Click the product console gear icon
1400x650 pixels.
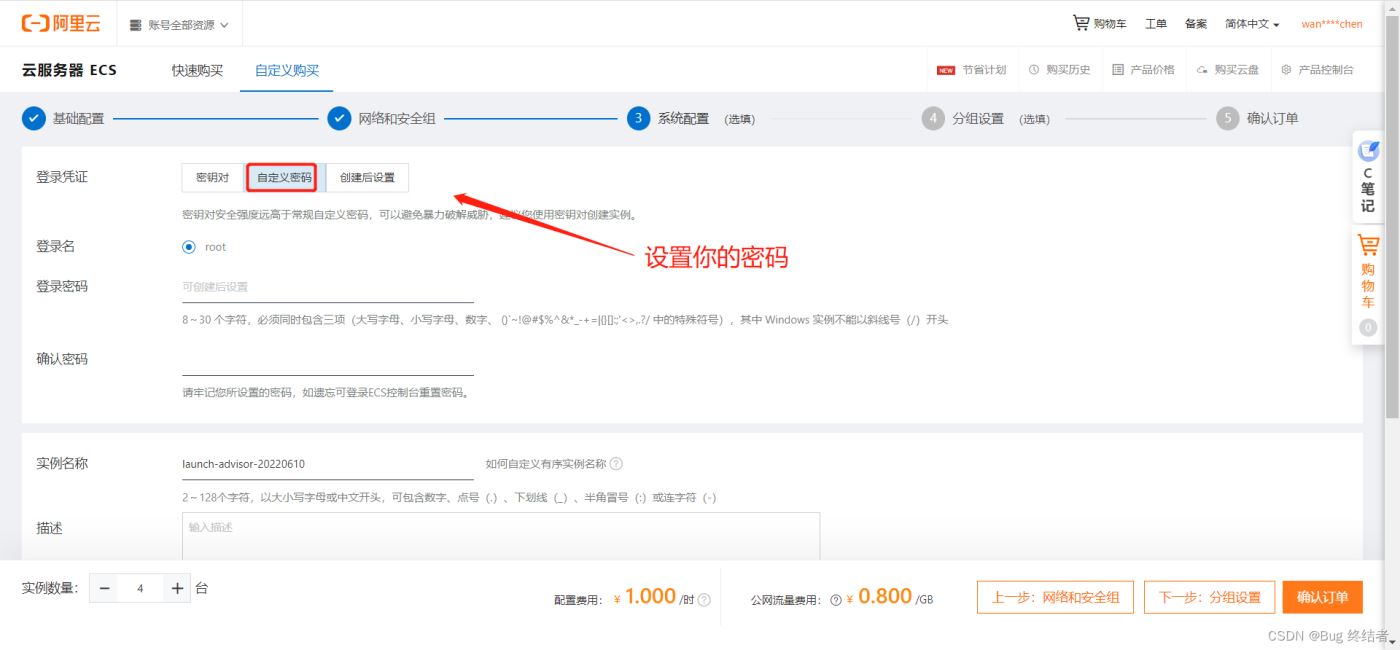pyautogui.click(x=1286, y=70)
